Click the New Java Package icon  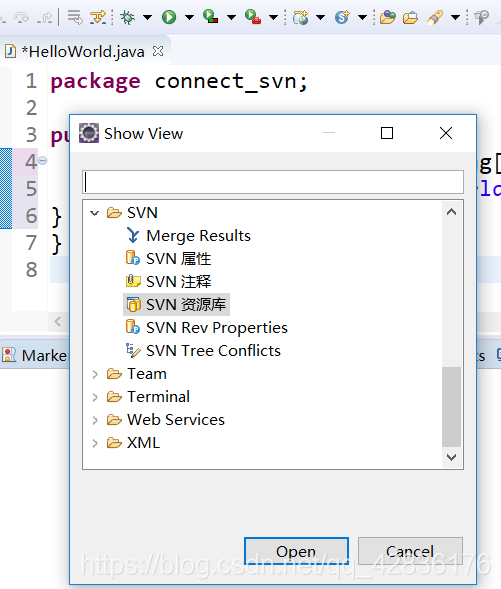point(300,17)
